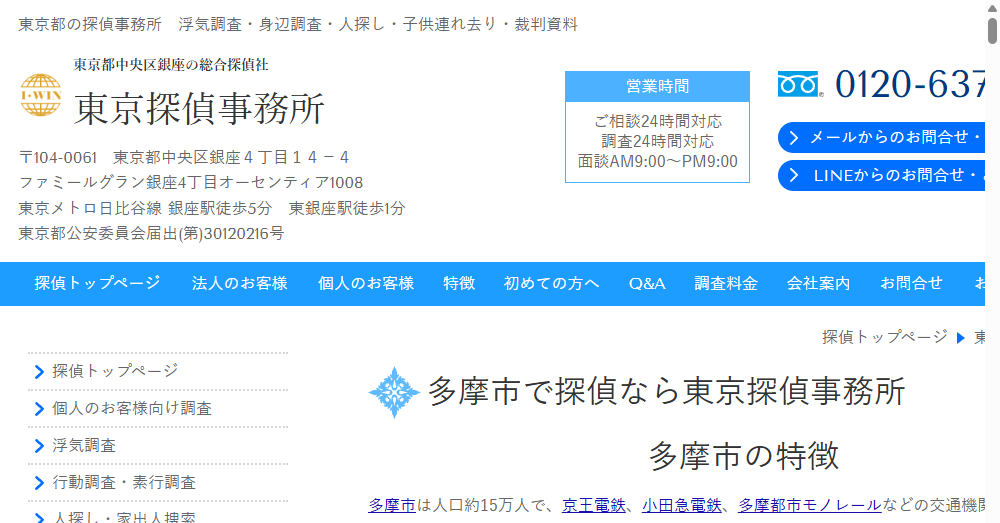
Task: Click the free-dial phone icon
Action: [x=799, y=84]
